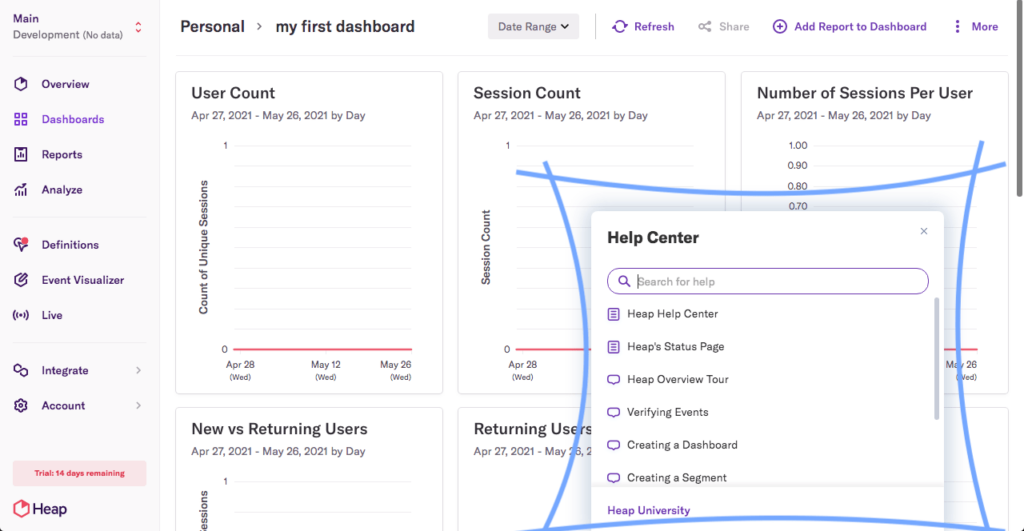Click my first dashboard title

click(x=345, y=27)
